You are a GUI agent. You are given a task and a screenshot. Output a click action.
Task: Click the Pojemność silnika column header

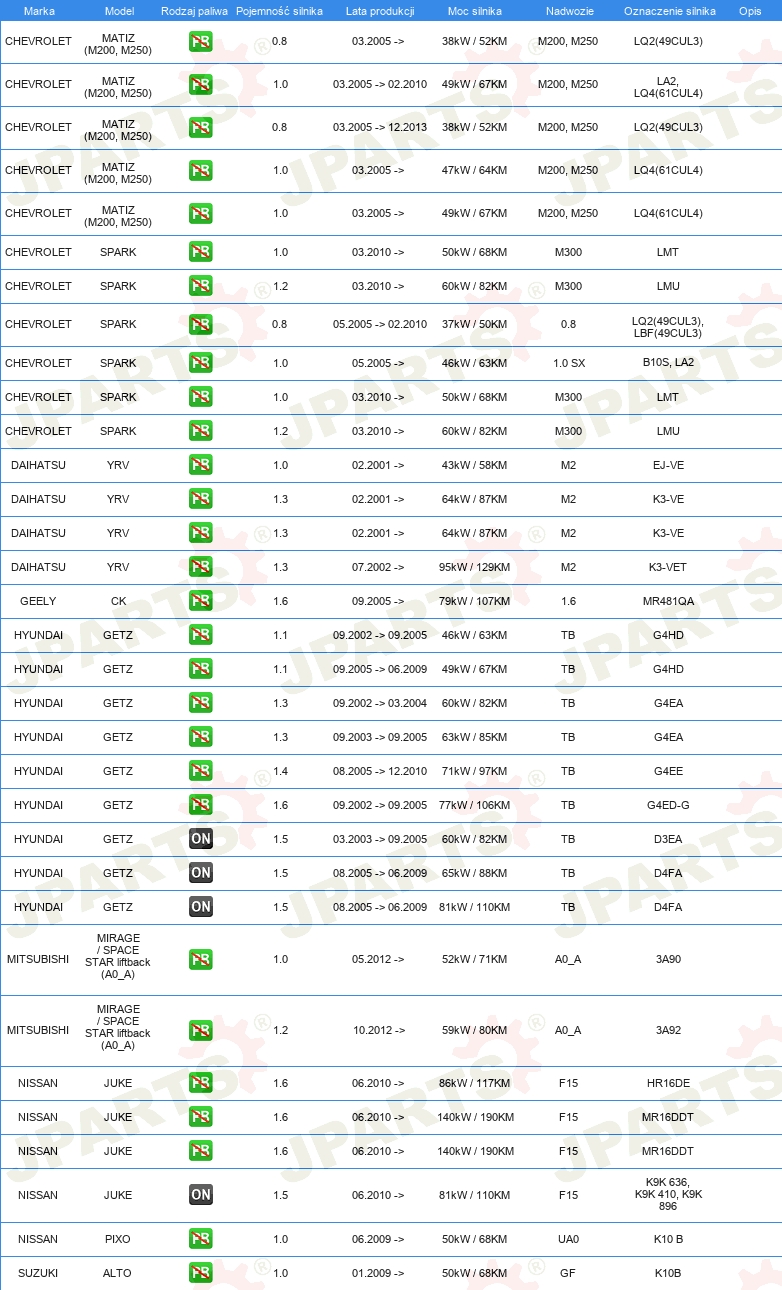[x=280, y=10]
